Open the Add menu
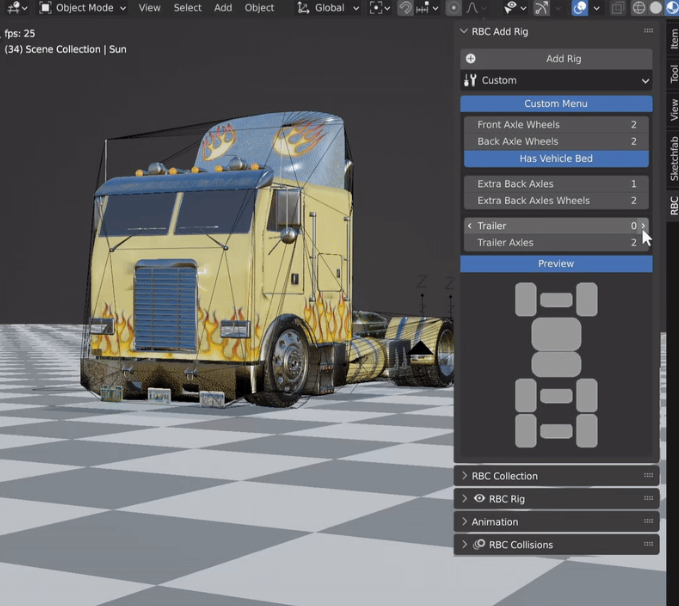 point(223,8)
